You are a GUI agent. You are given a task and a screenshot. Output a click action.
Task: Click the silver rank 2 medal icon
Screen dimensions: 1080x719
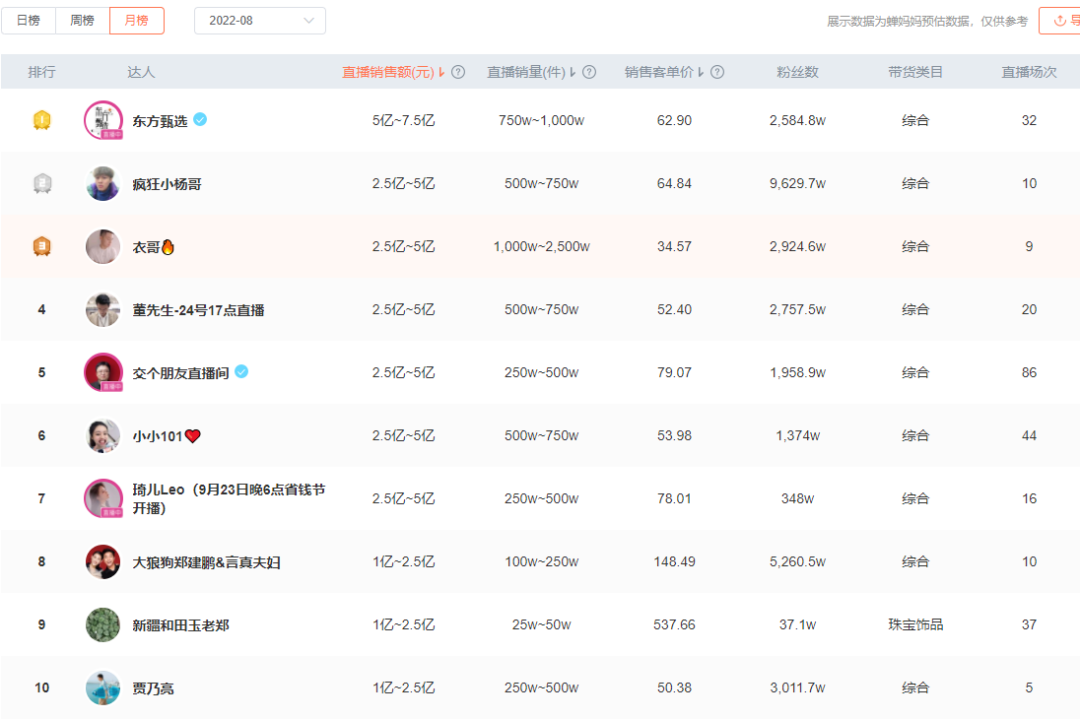pos(42,184)
